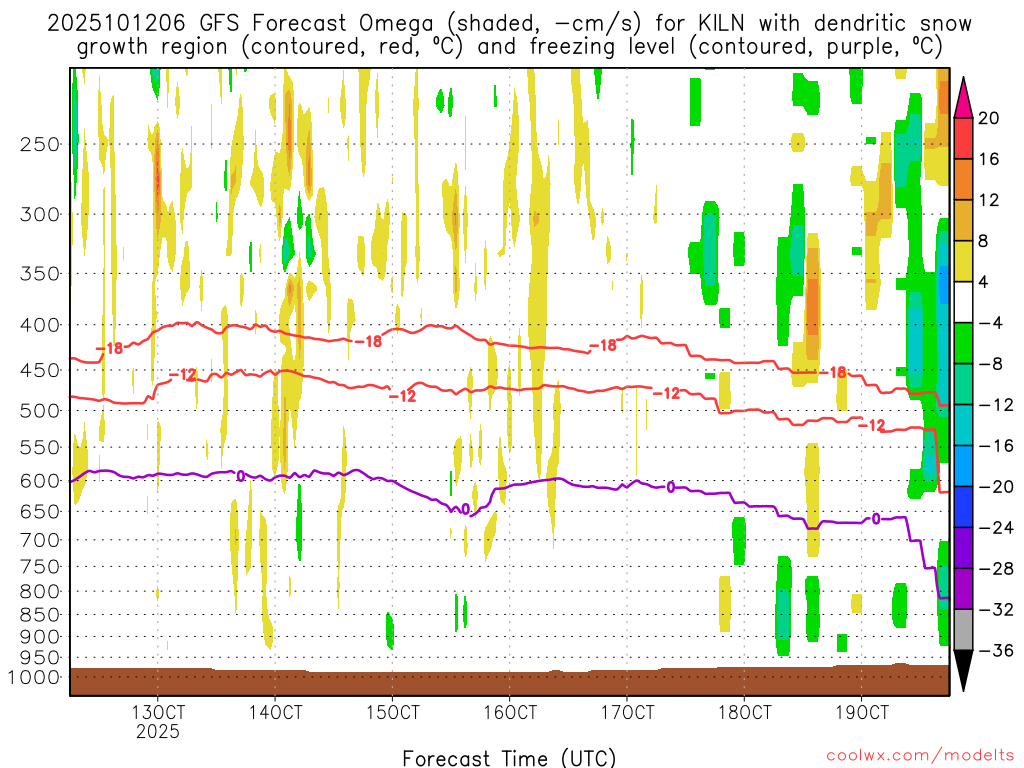The height and width of the screenshot is (768, 1024).
Task: Click the 700 pressure level label
Action: tap(40, 540)
